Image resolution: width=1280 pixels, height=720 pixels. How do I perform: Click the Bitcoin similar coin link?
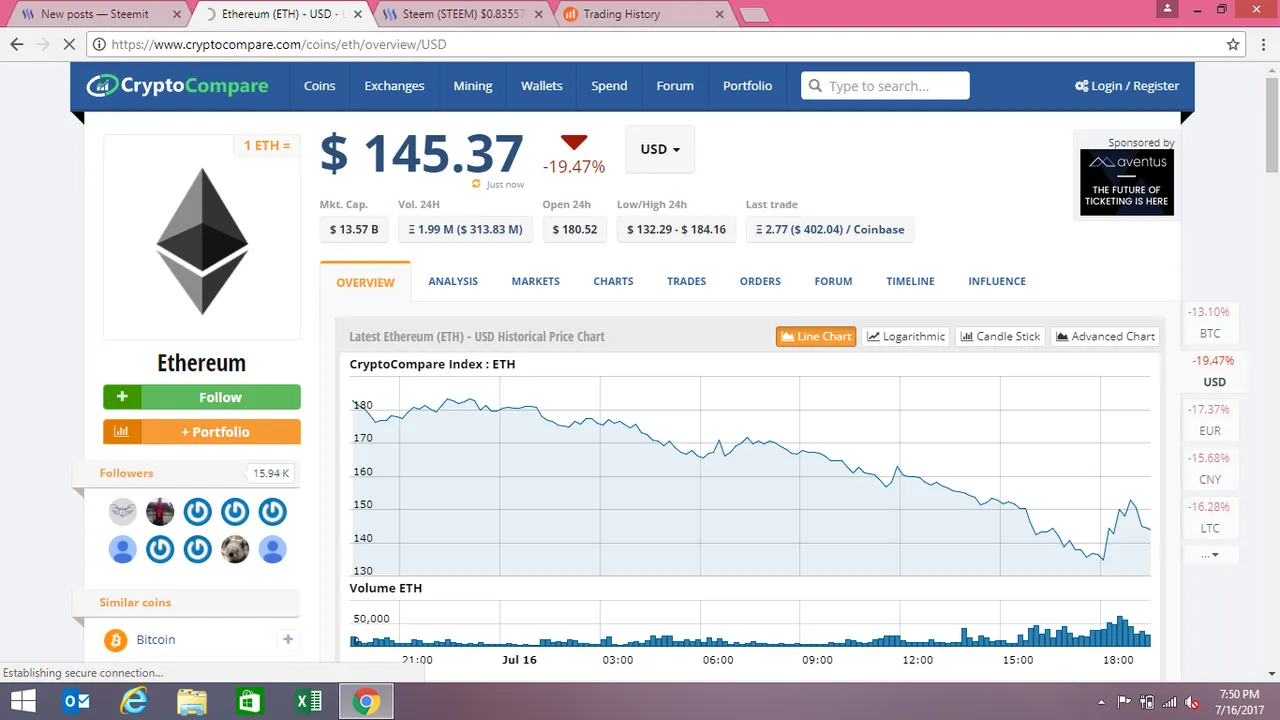[x=156, y=639]
